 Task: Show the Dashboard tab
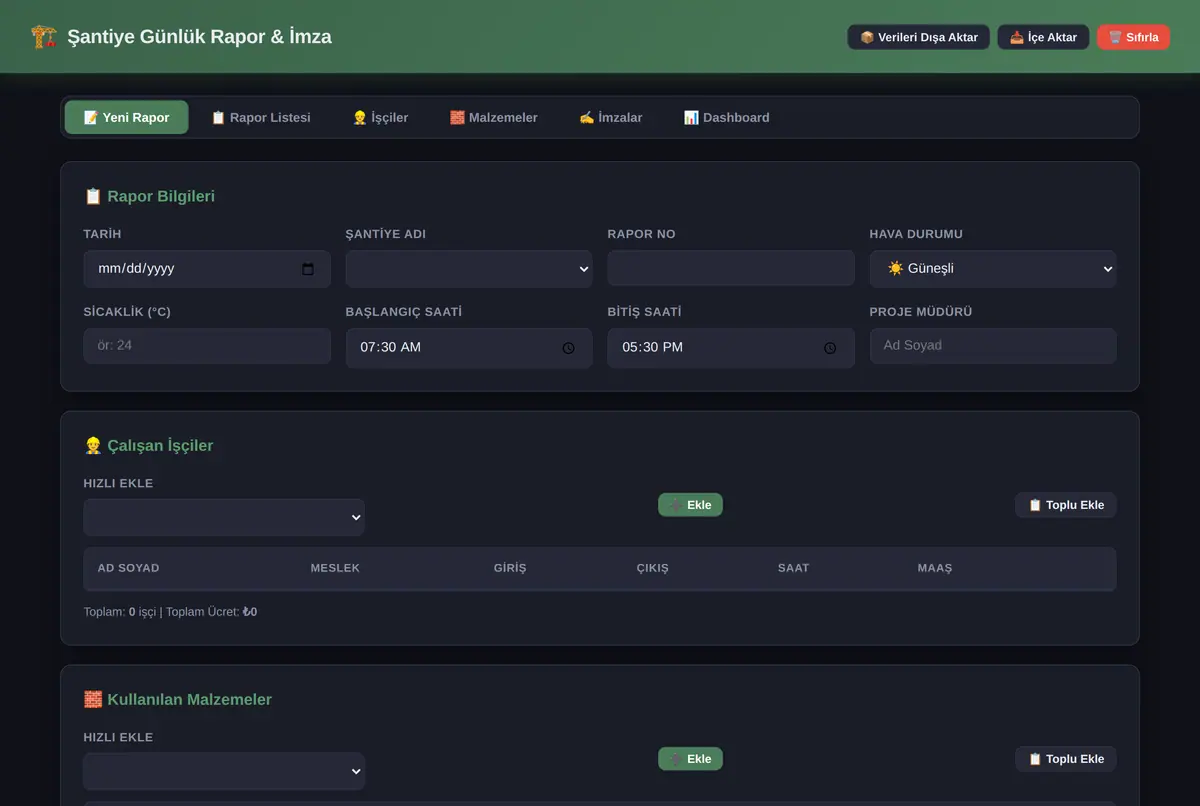(x=726, y=117)
